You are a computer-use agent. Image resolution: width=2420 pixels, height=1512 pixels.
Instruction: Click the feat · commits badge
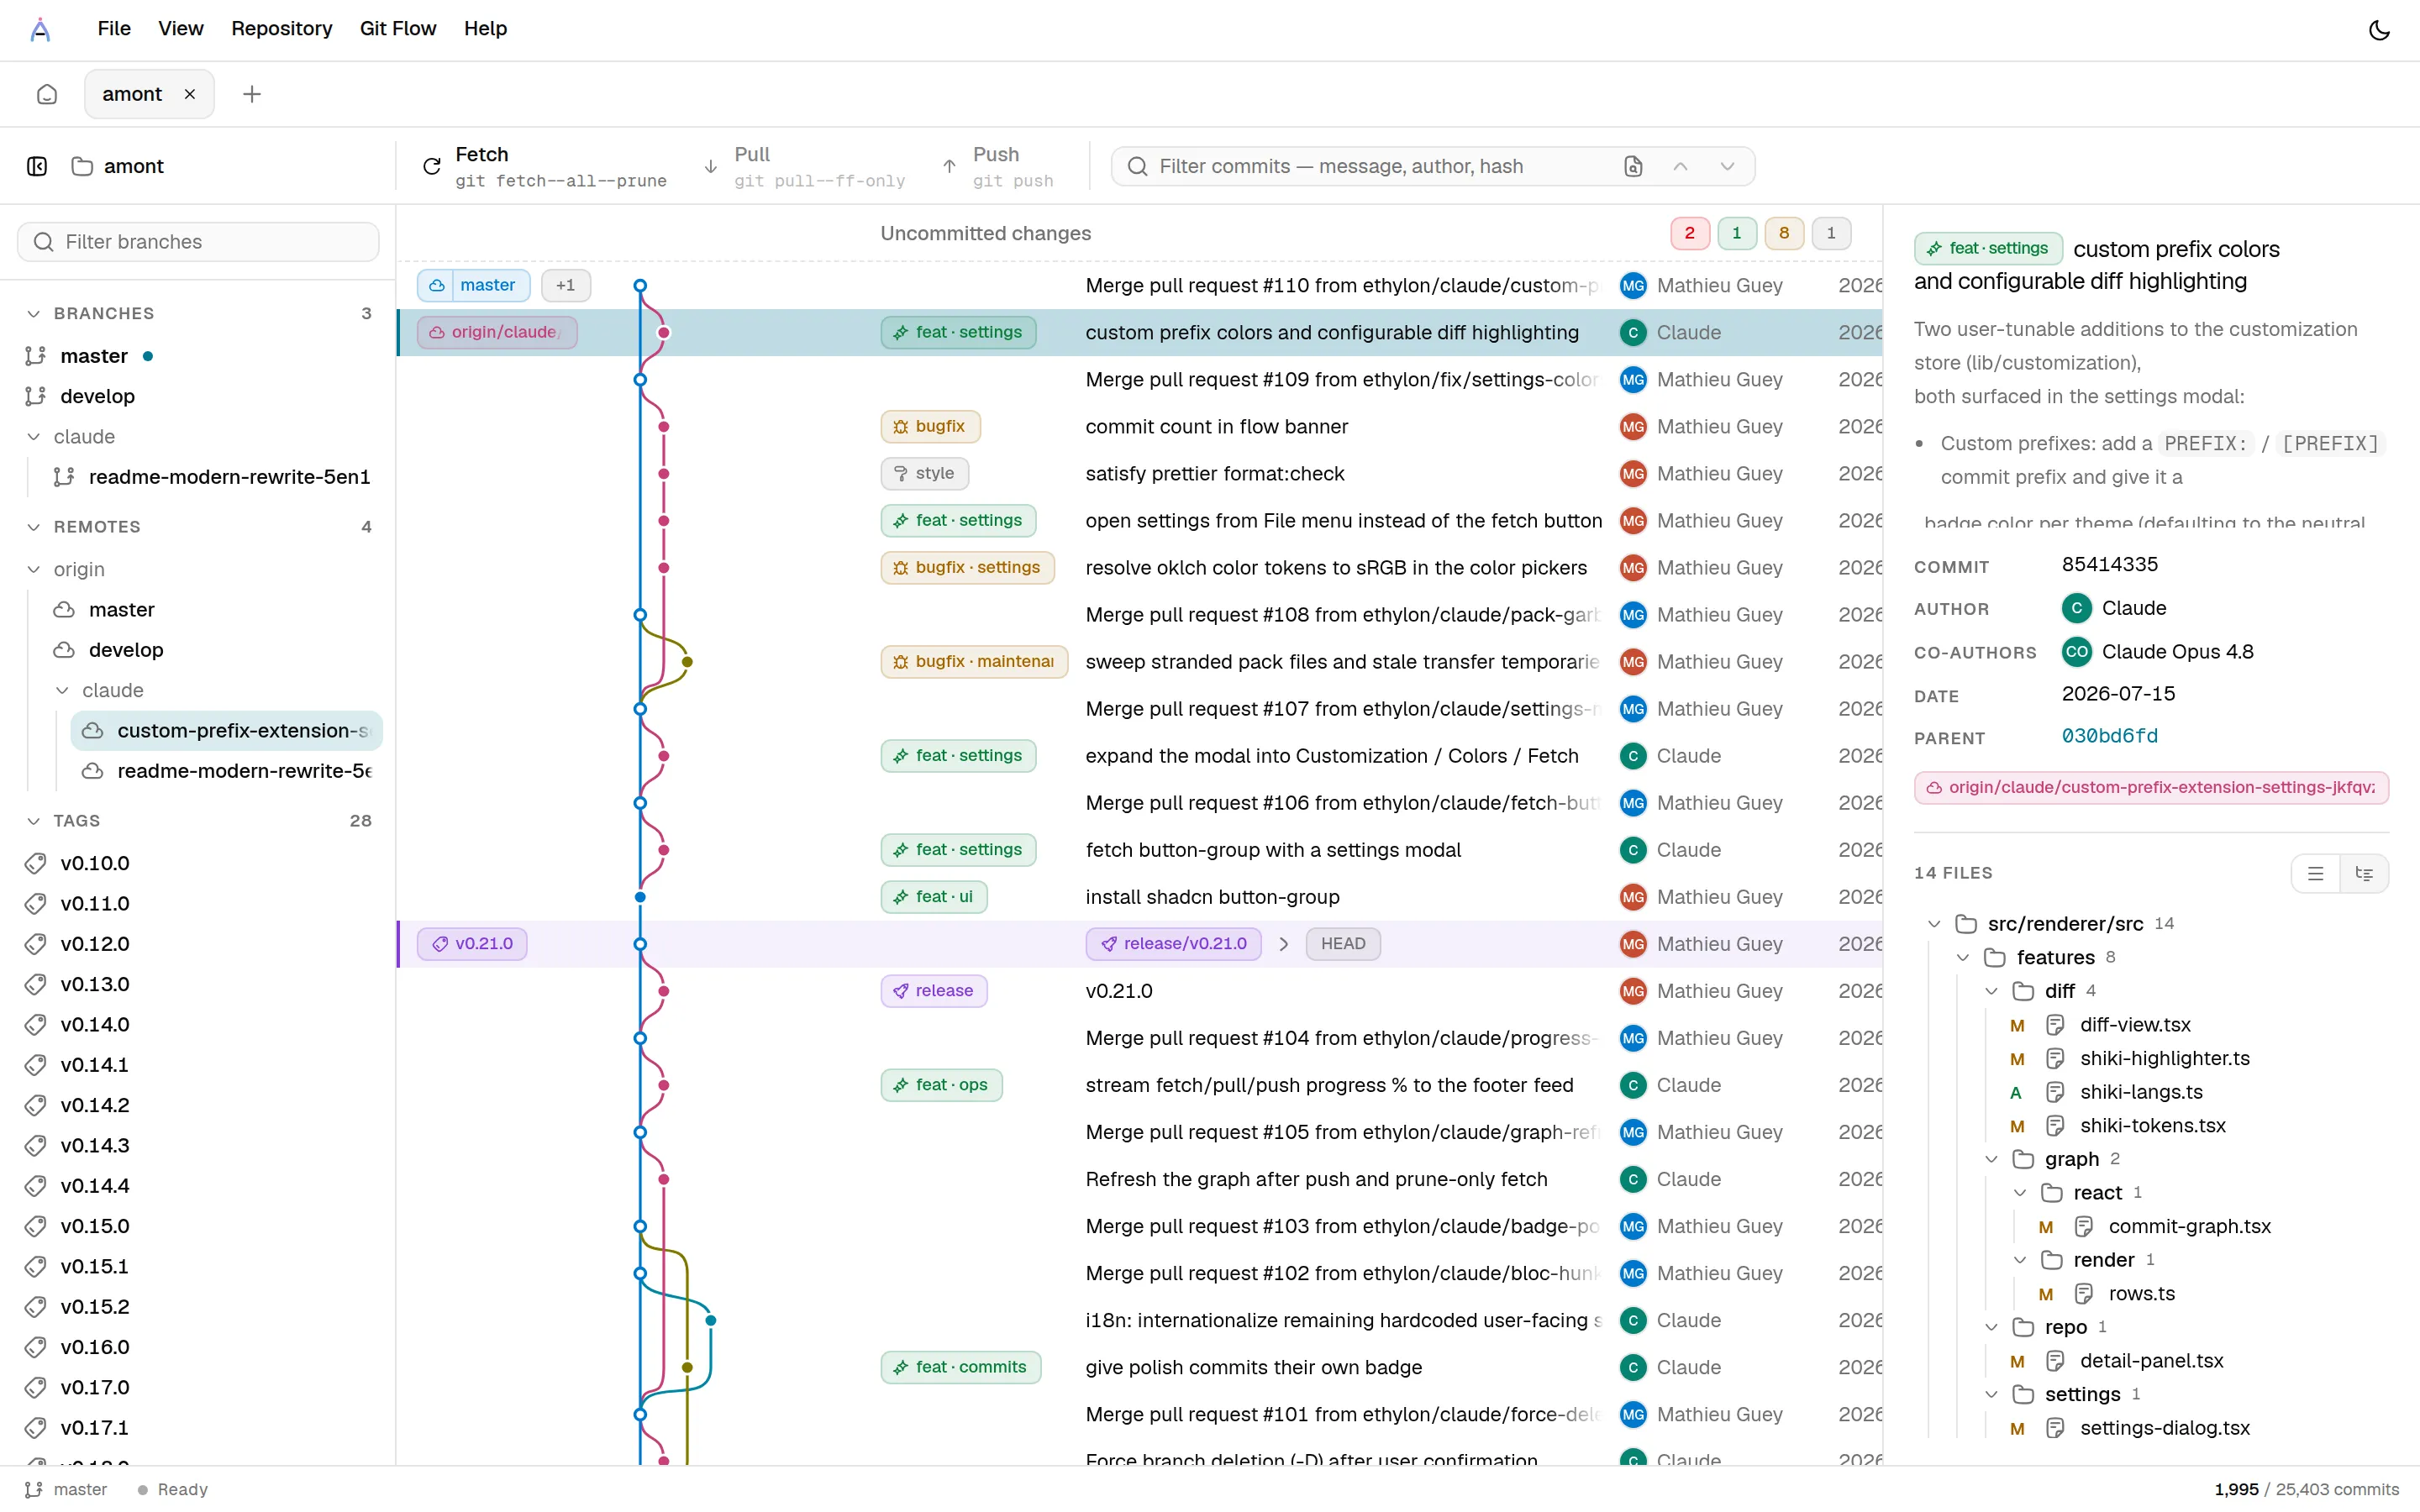click(x=960, y=1367)
